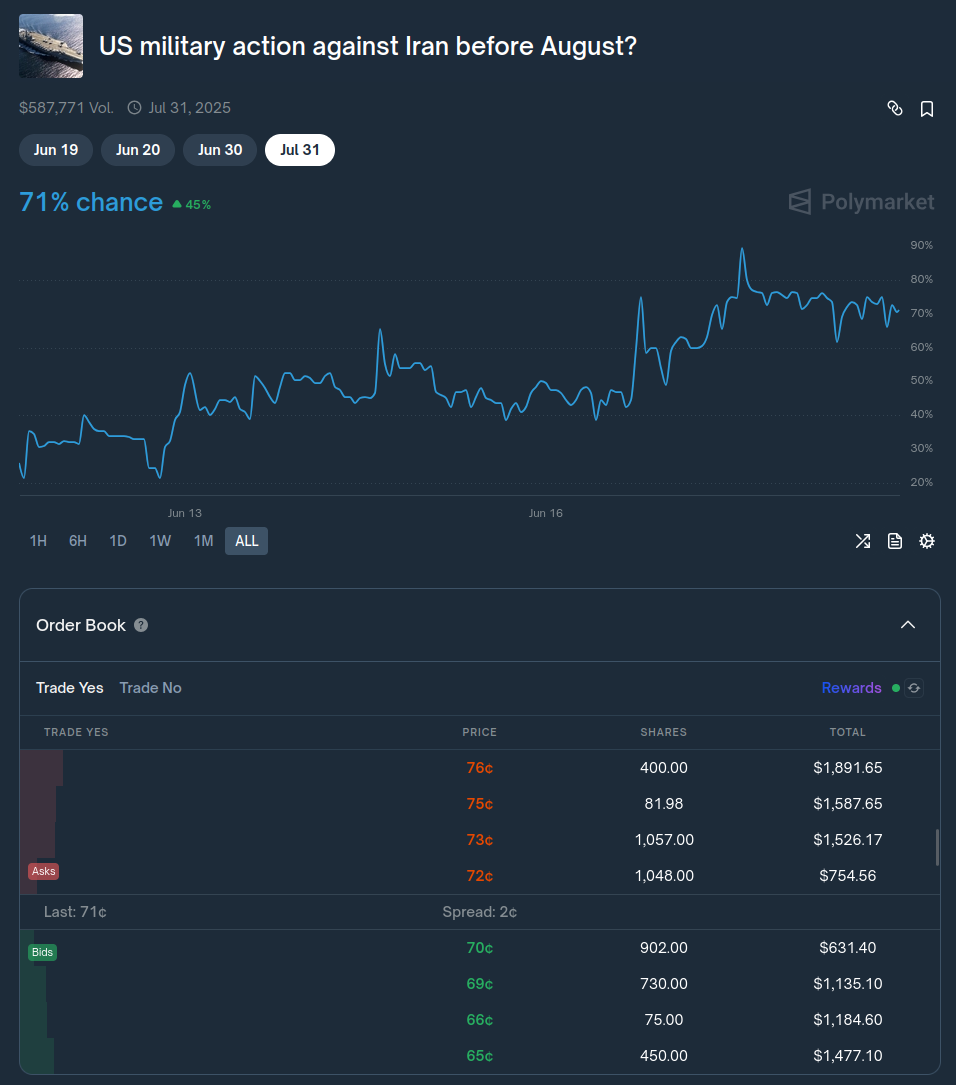Click the clock icon beside Jul 31, 2025

134,108
